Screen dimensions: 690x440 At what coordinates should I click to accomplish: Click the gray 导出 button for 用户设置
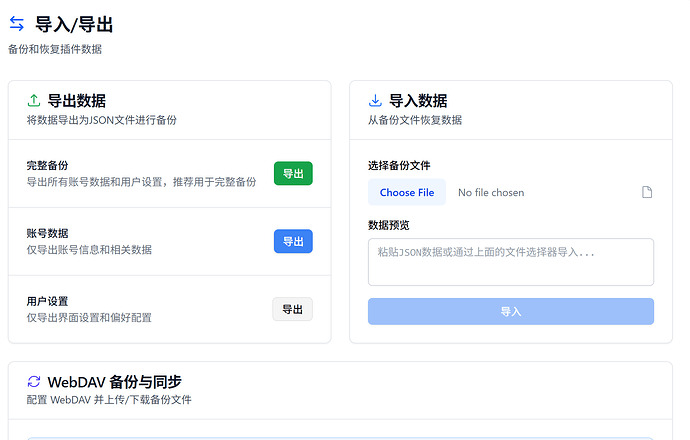point(293,309)
